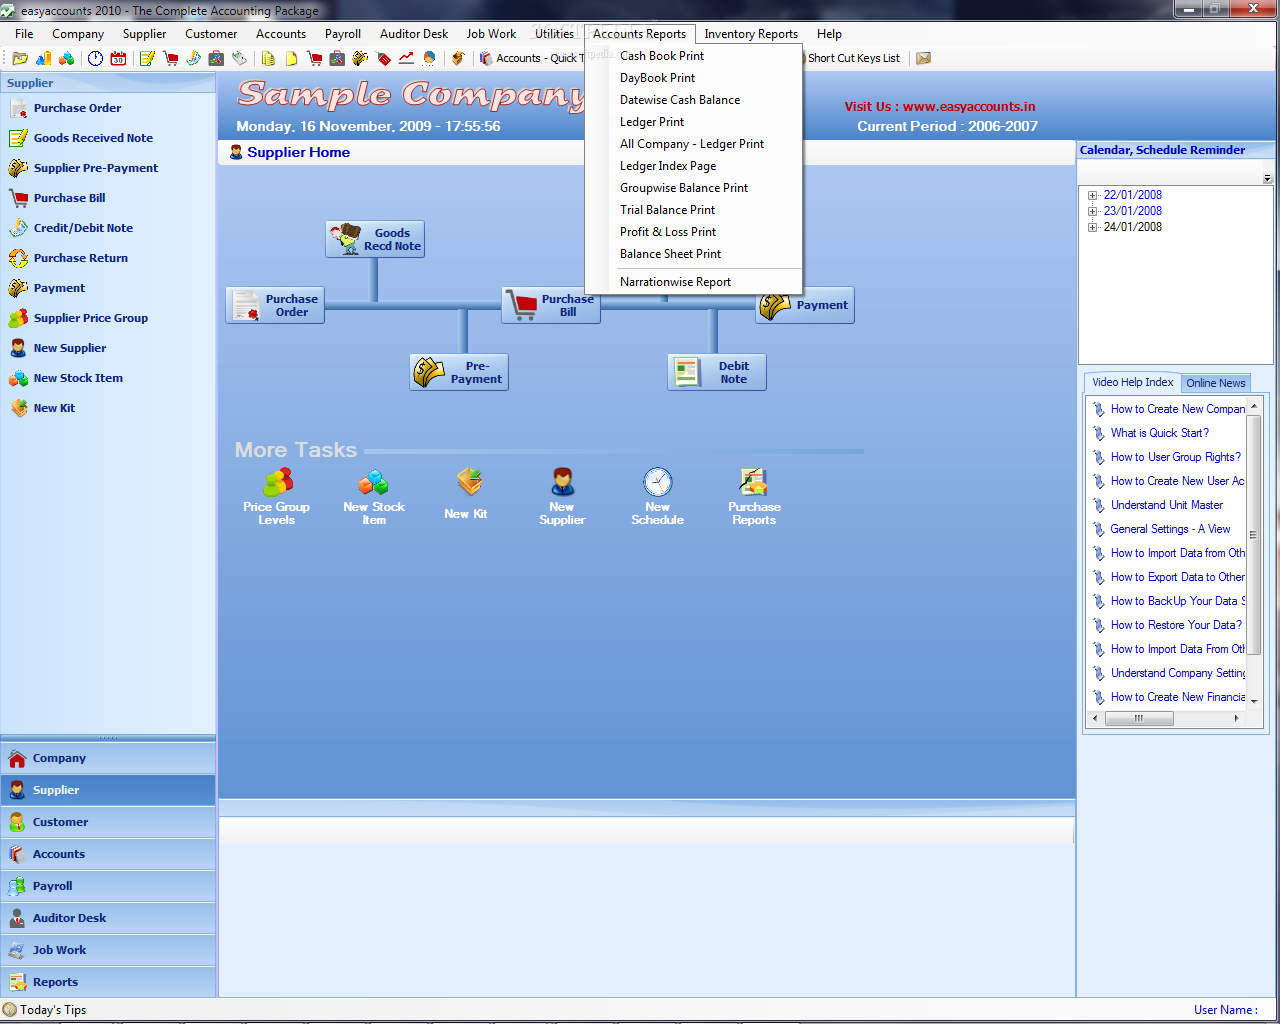Open the Payroll menu in the menu bar
The image size is (1280, 1024).
(x=343, y=34)
